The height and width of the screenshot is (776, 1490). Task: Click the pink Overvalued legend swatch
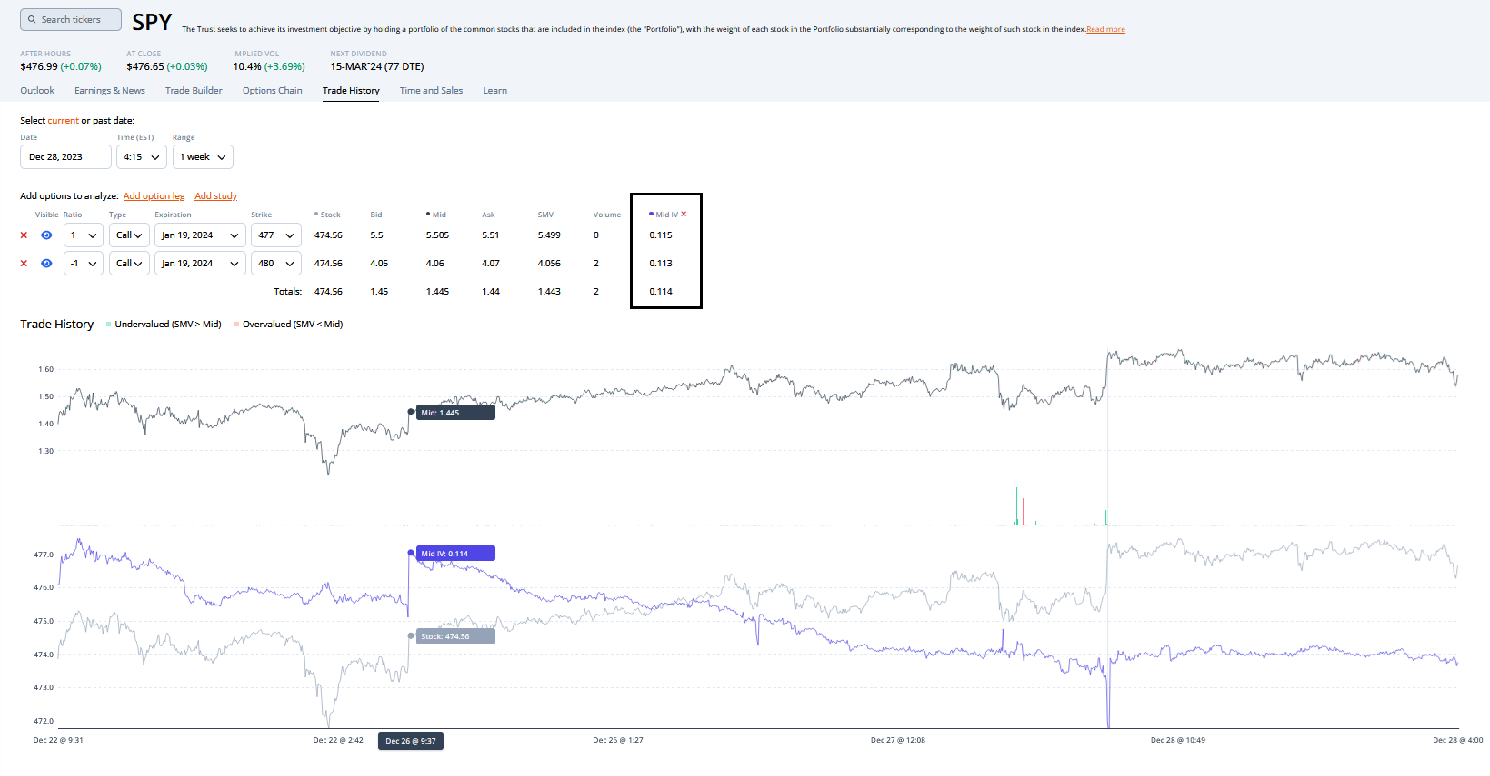tap(236, 324)
